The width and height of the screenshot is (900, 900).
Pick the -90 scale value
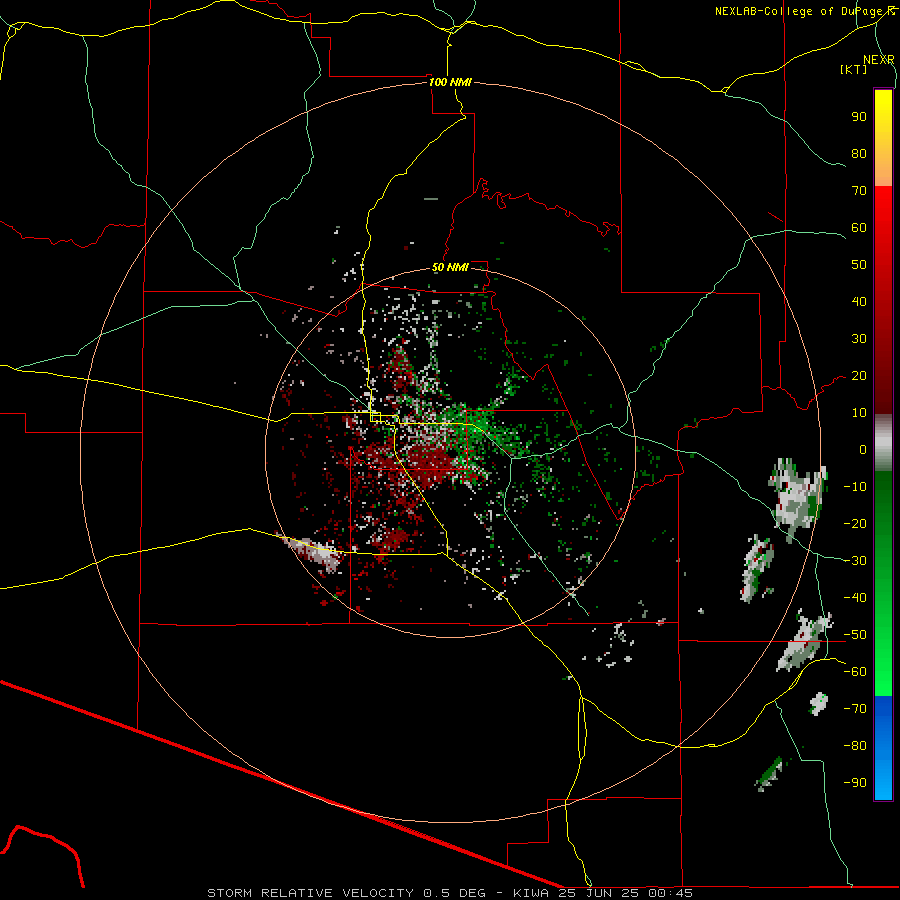855,783
